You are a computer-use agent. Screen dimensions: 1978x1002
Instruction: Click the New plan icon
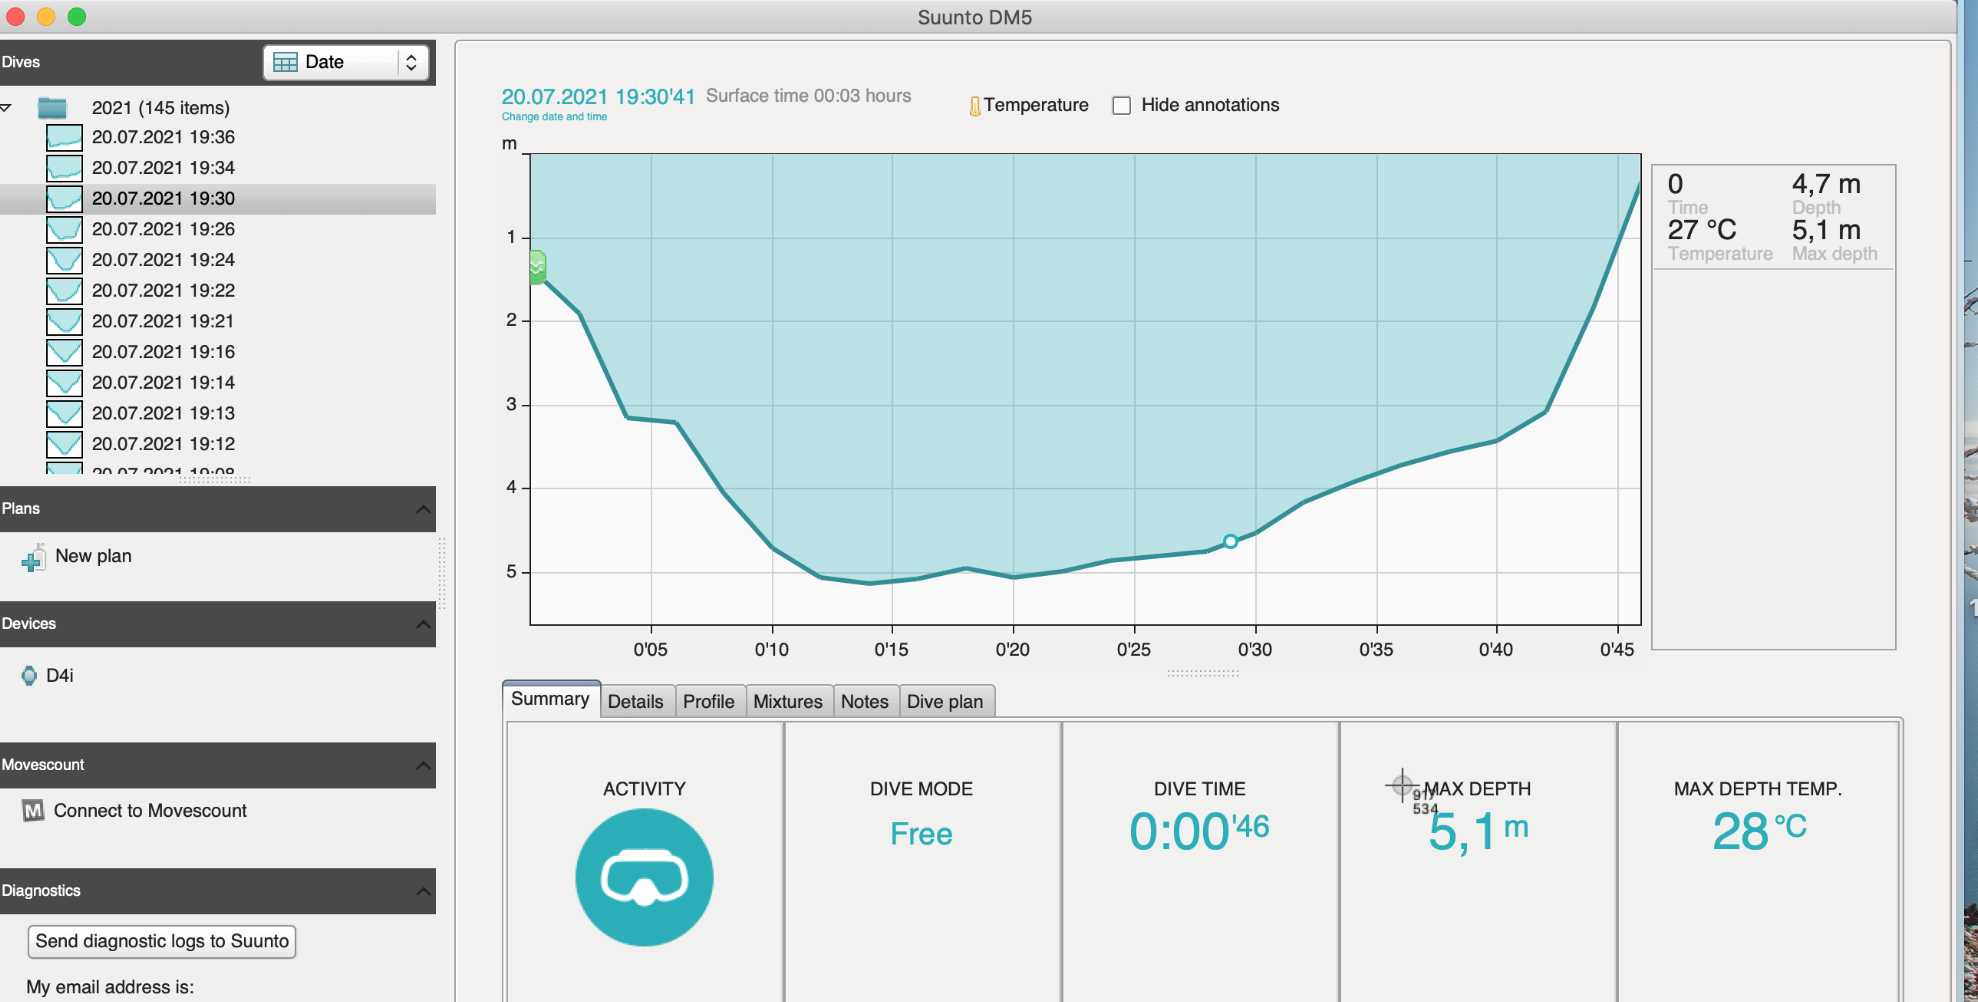pos(33,557)
